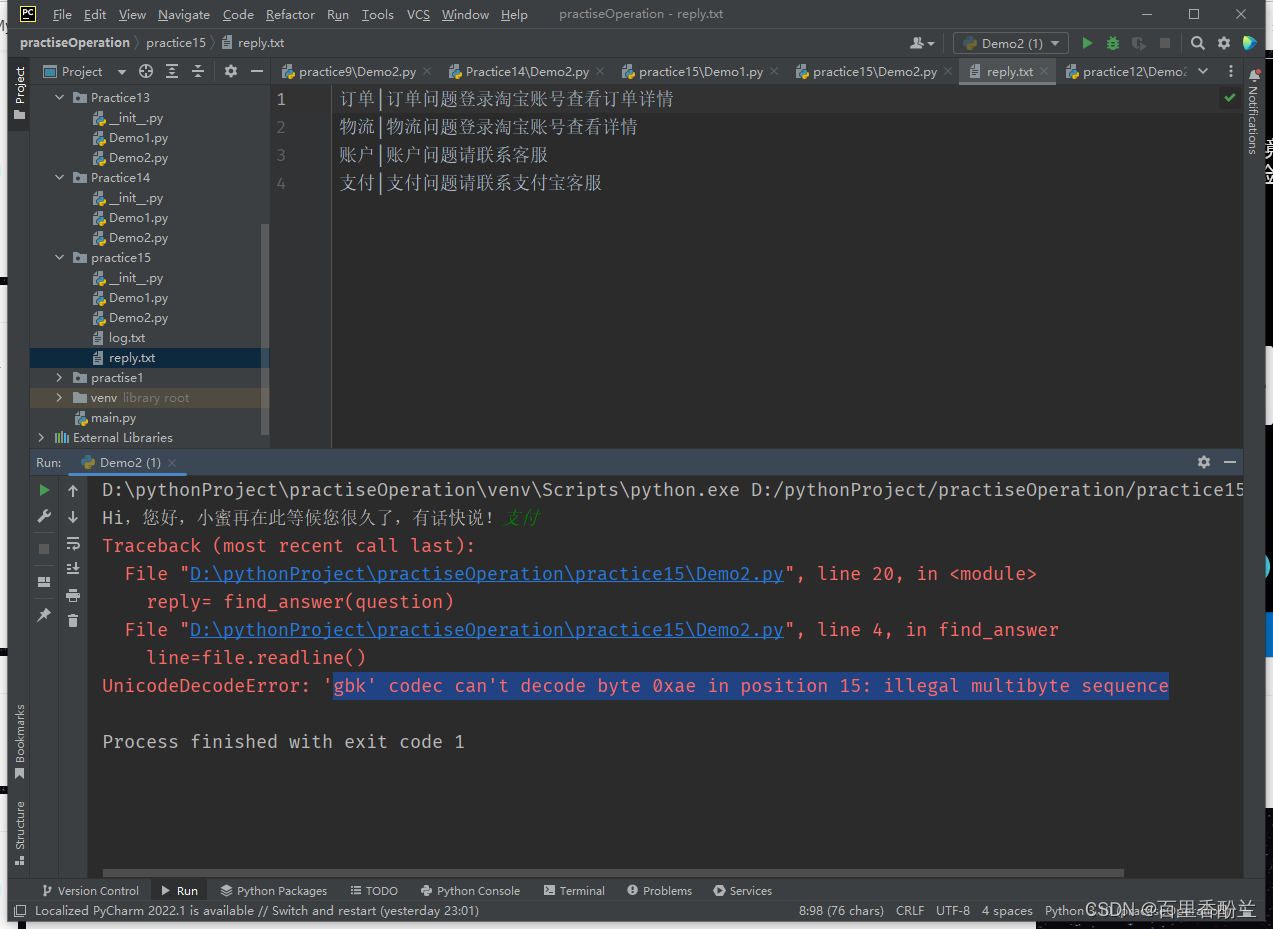Open Services tool window
This screenshot has height=929, width=1273.
click(742, 890)
